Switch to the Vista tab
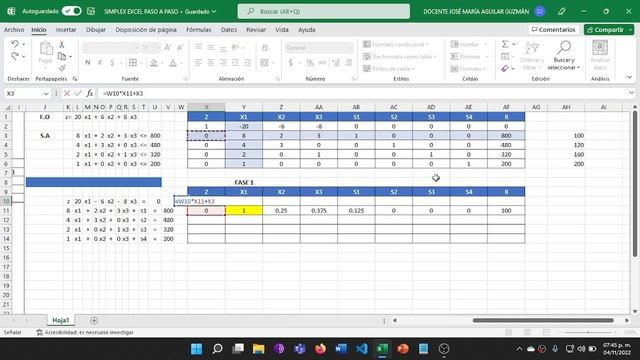 click(x=282, y=30)
